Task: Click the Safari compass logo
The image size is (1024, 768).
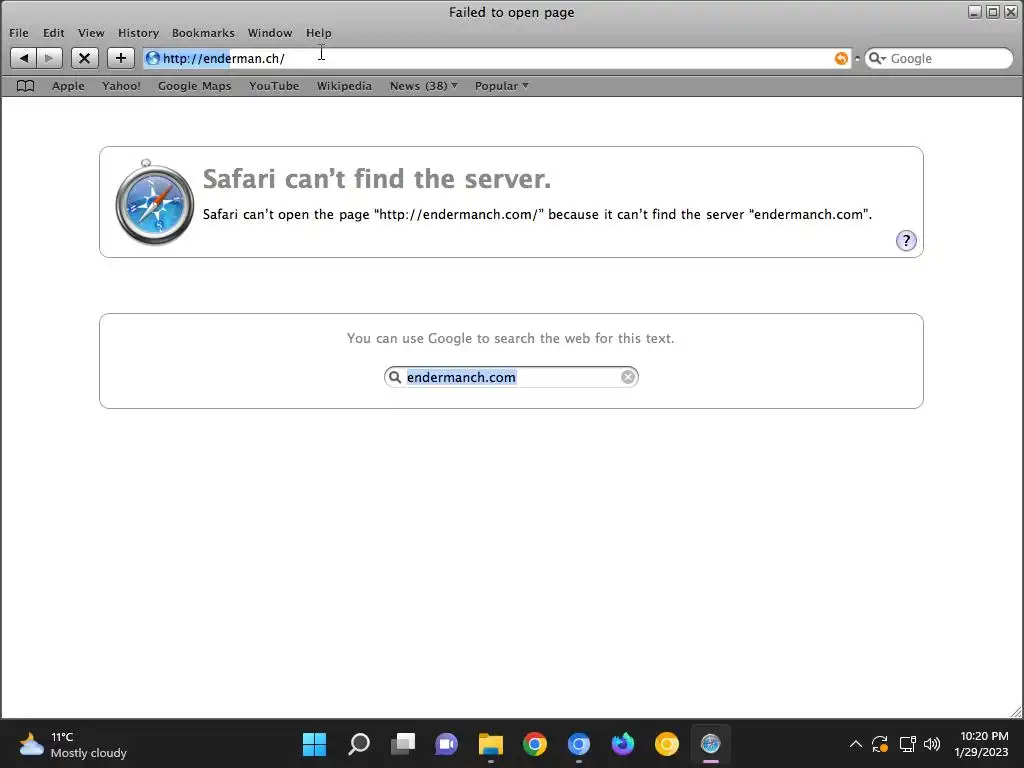Action: point(154,202)
